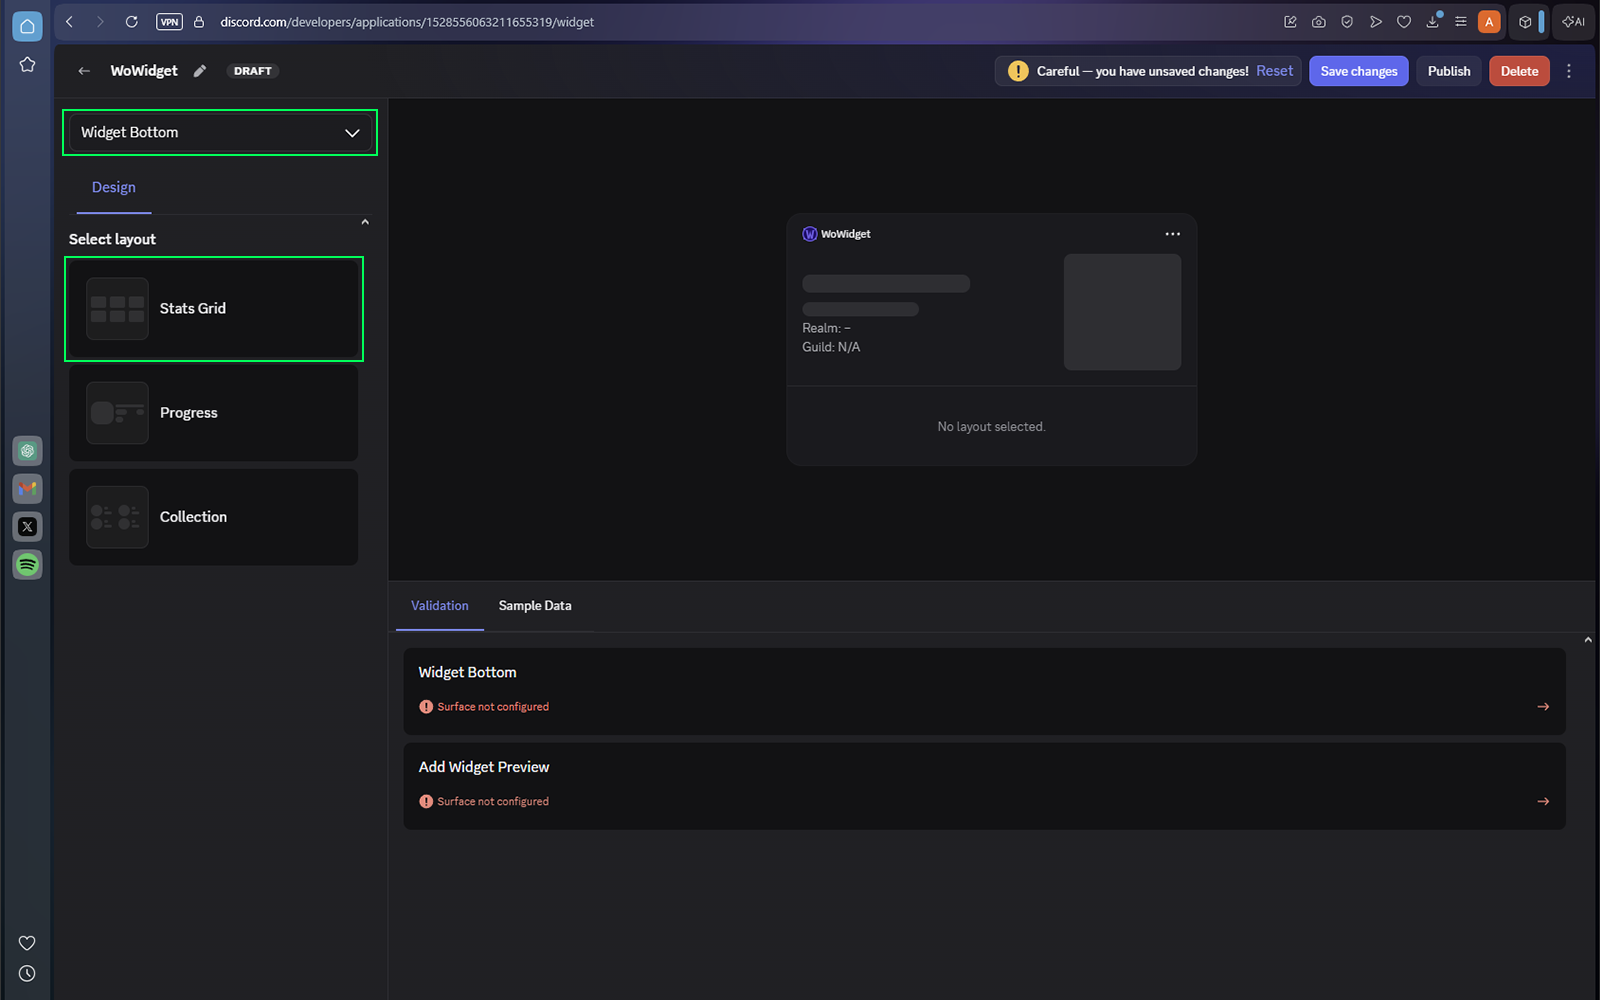Click 'Surface not configured' under Widget Bottom
The width and height of the screenshot is (1600, 1000).
pyautogui.click(x=493, y=707)
